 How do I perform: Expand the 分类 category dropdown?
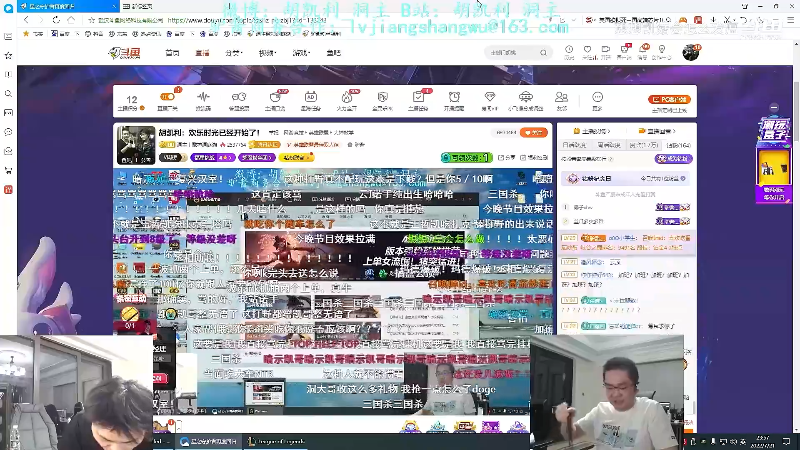tap(234, 53)
